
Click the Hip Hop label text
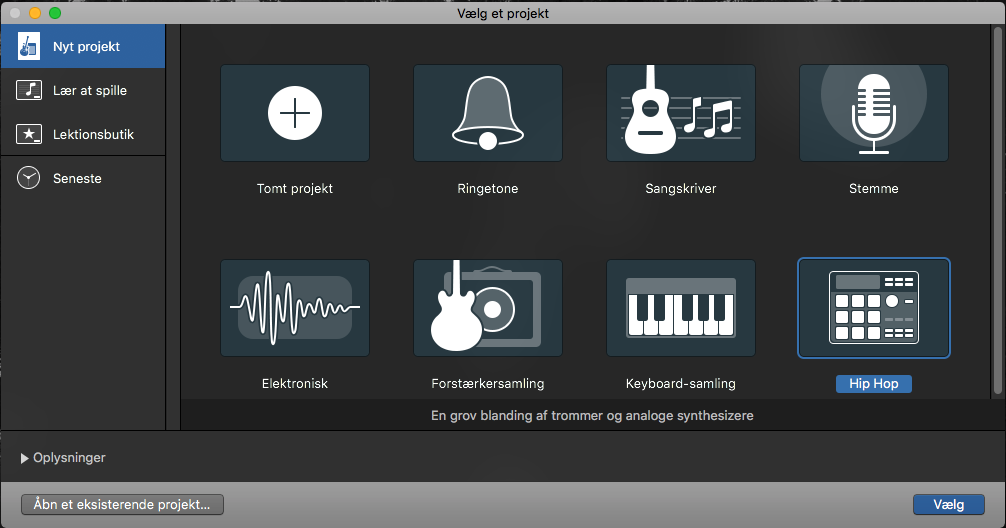[873, 384]
